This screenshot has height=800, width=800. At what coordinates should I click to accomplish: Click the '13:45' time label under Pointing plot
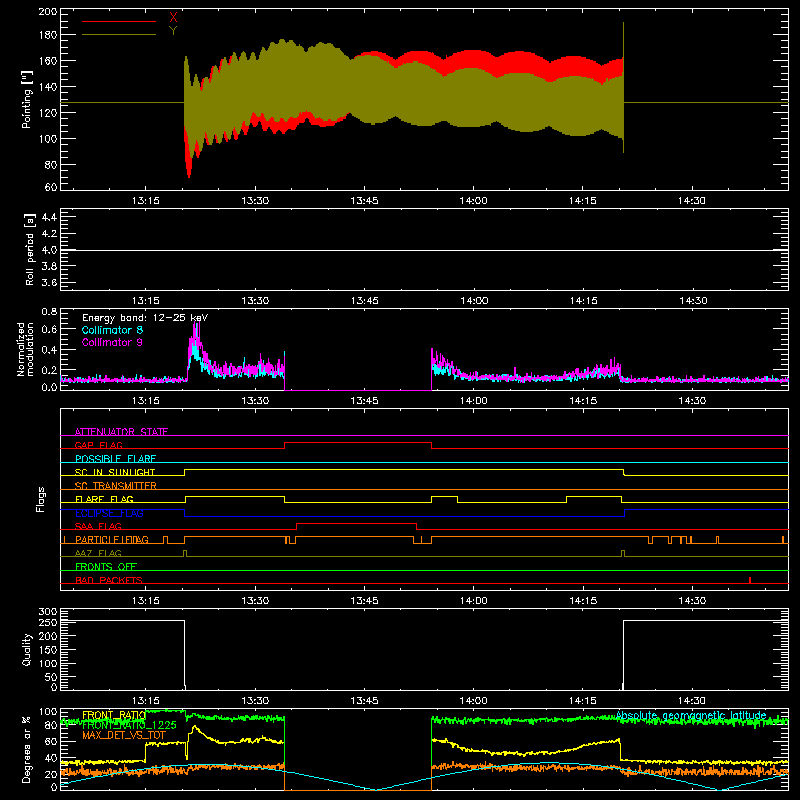364,201
